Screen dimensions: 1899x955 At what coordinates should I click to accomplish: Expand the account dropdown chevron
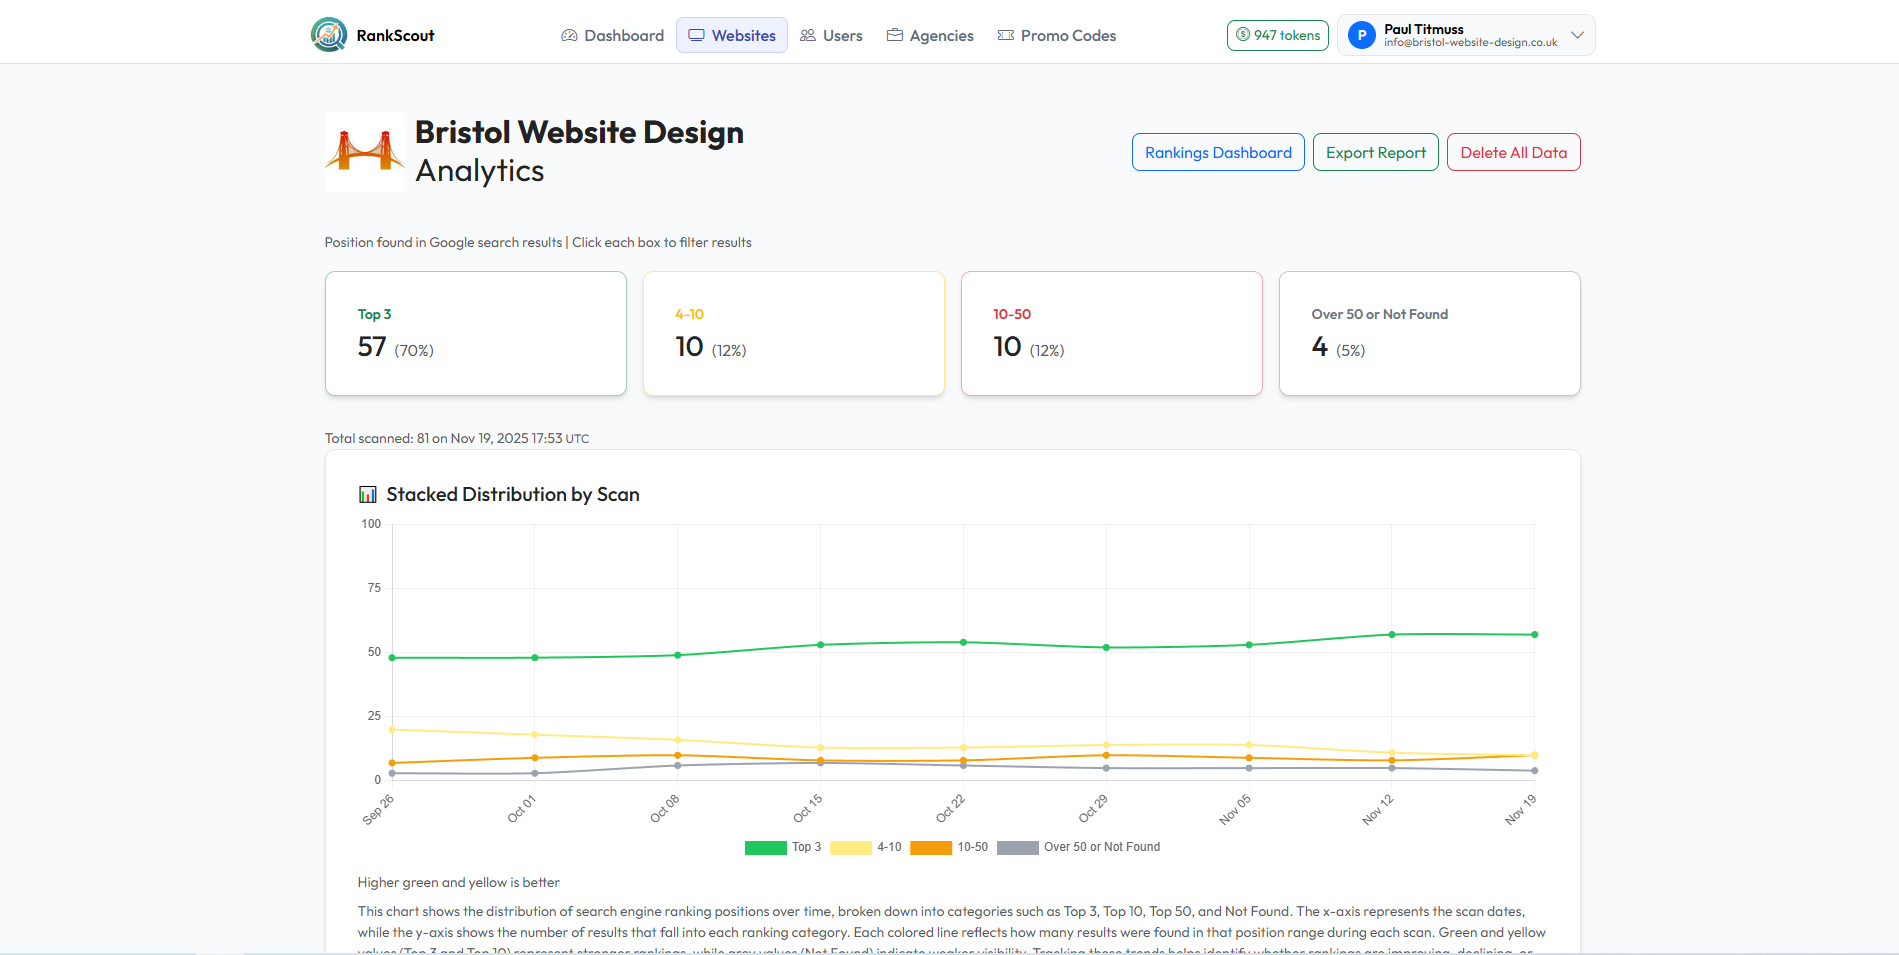[x=1578, y=35]
